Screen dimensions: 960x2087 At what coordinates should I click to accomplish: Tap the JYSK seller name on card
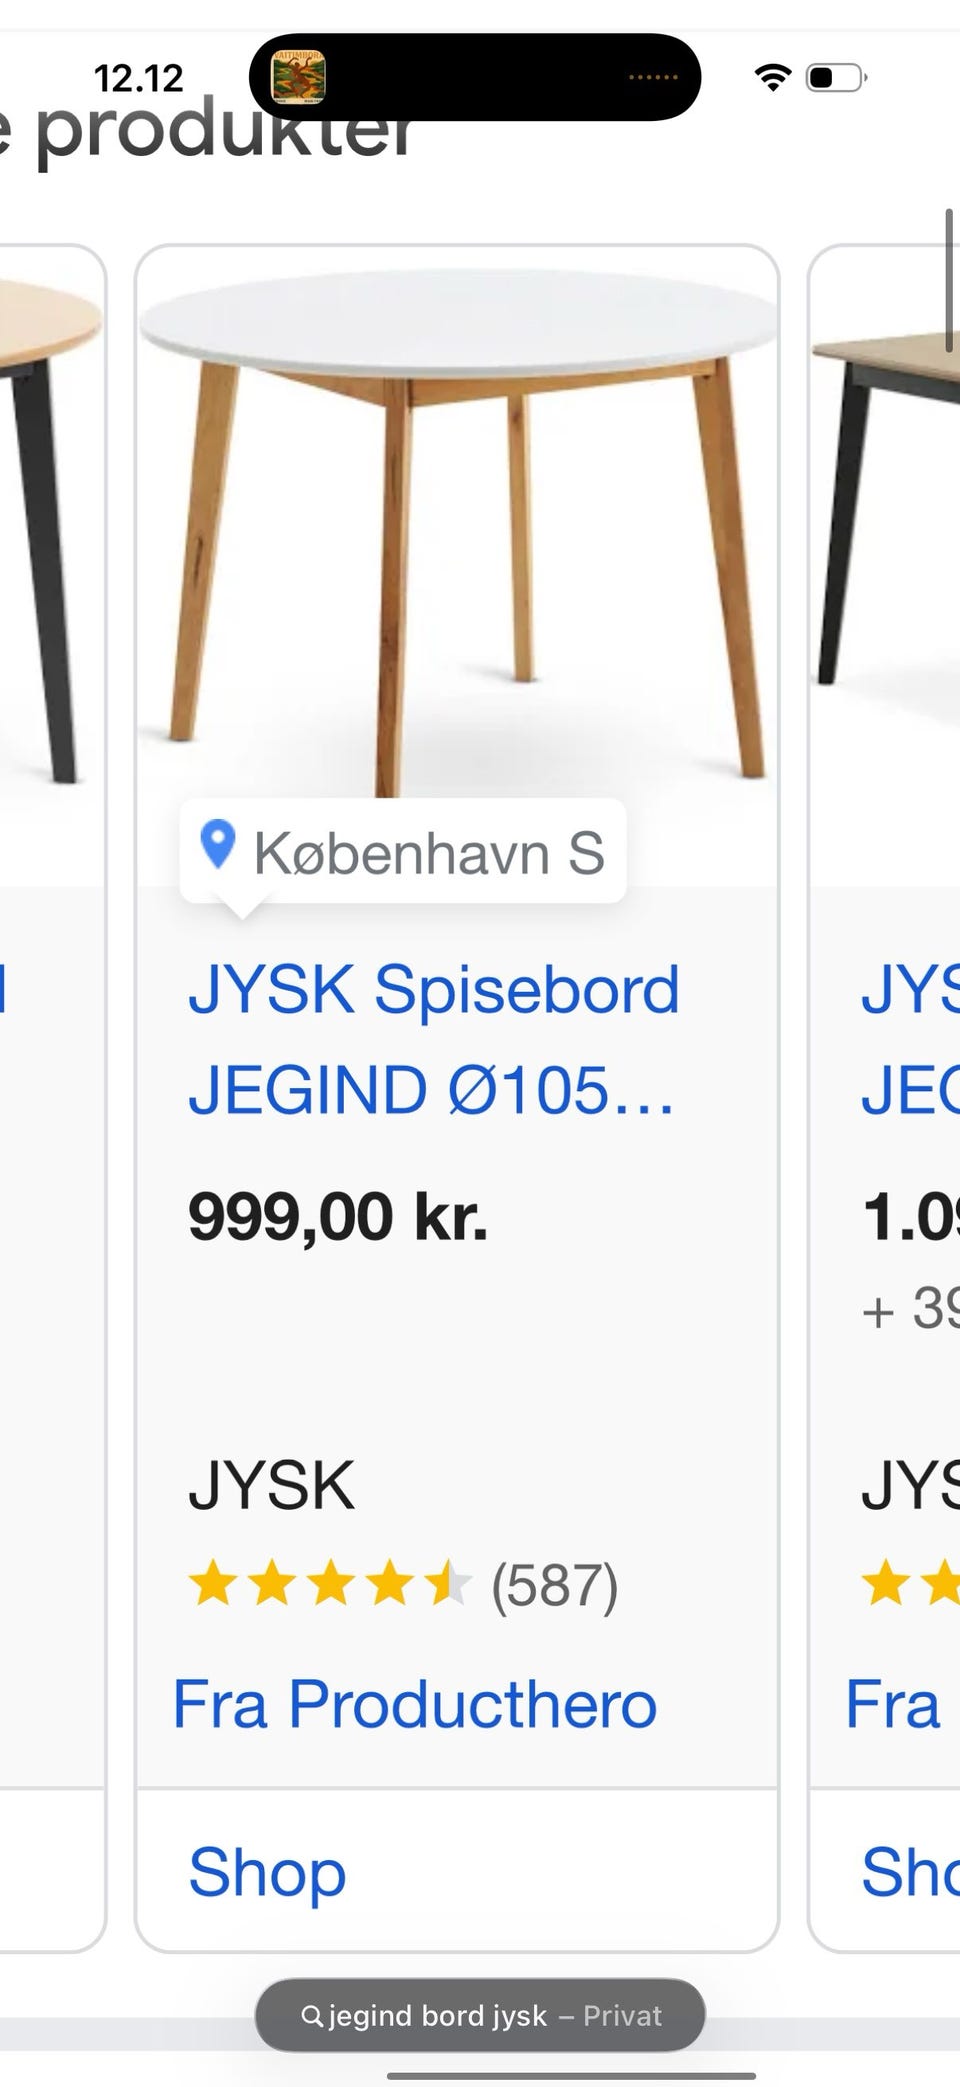coord(271,1486)
